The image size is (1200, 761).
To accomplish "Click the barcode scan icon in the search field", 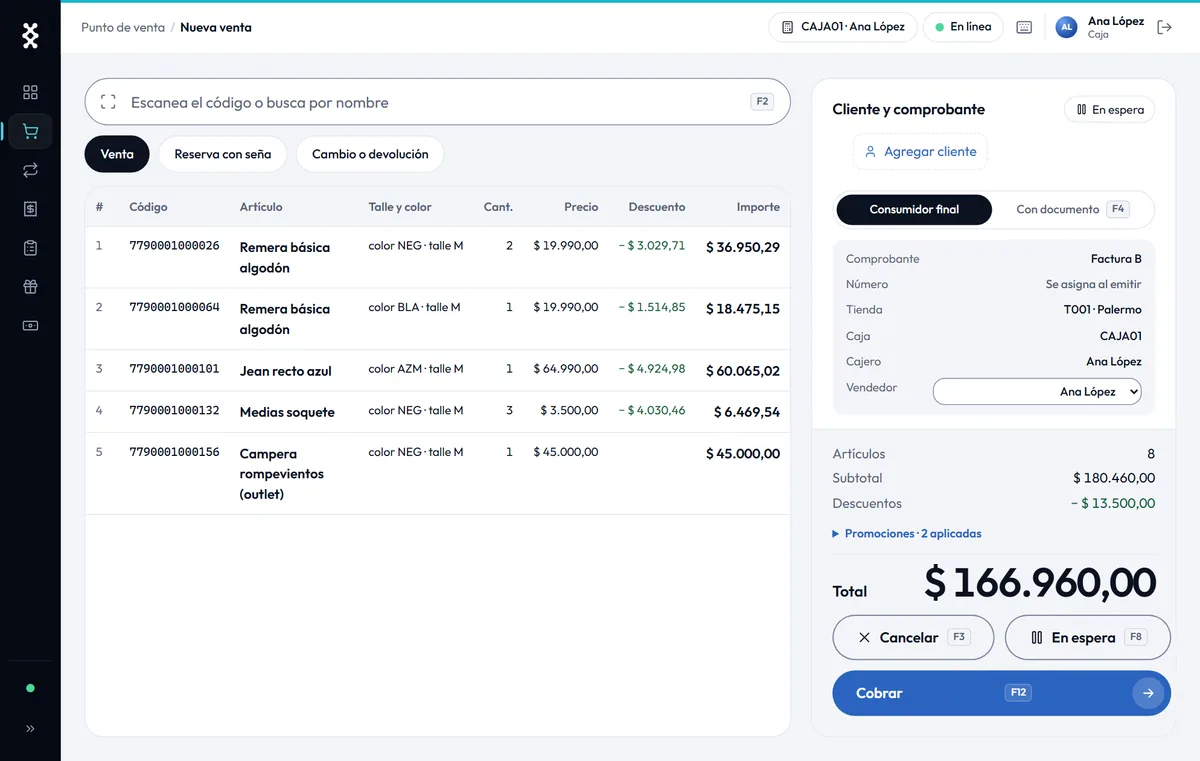I will [x=108, y=102].
